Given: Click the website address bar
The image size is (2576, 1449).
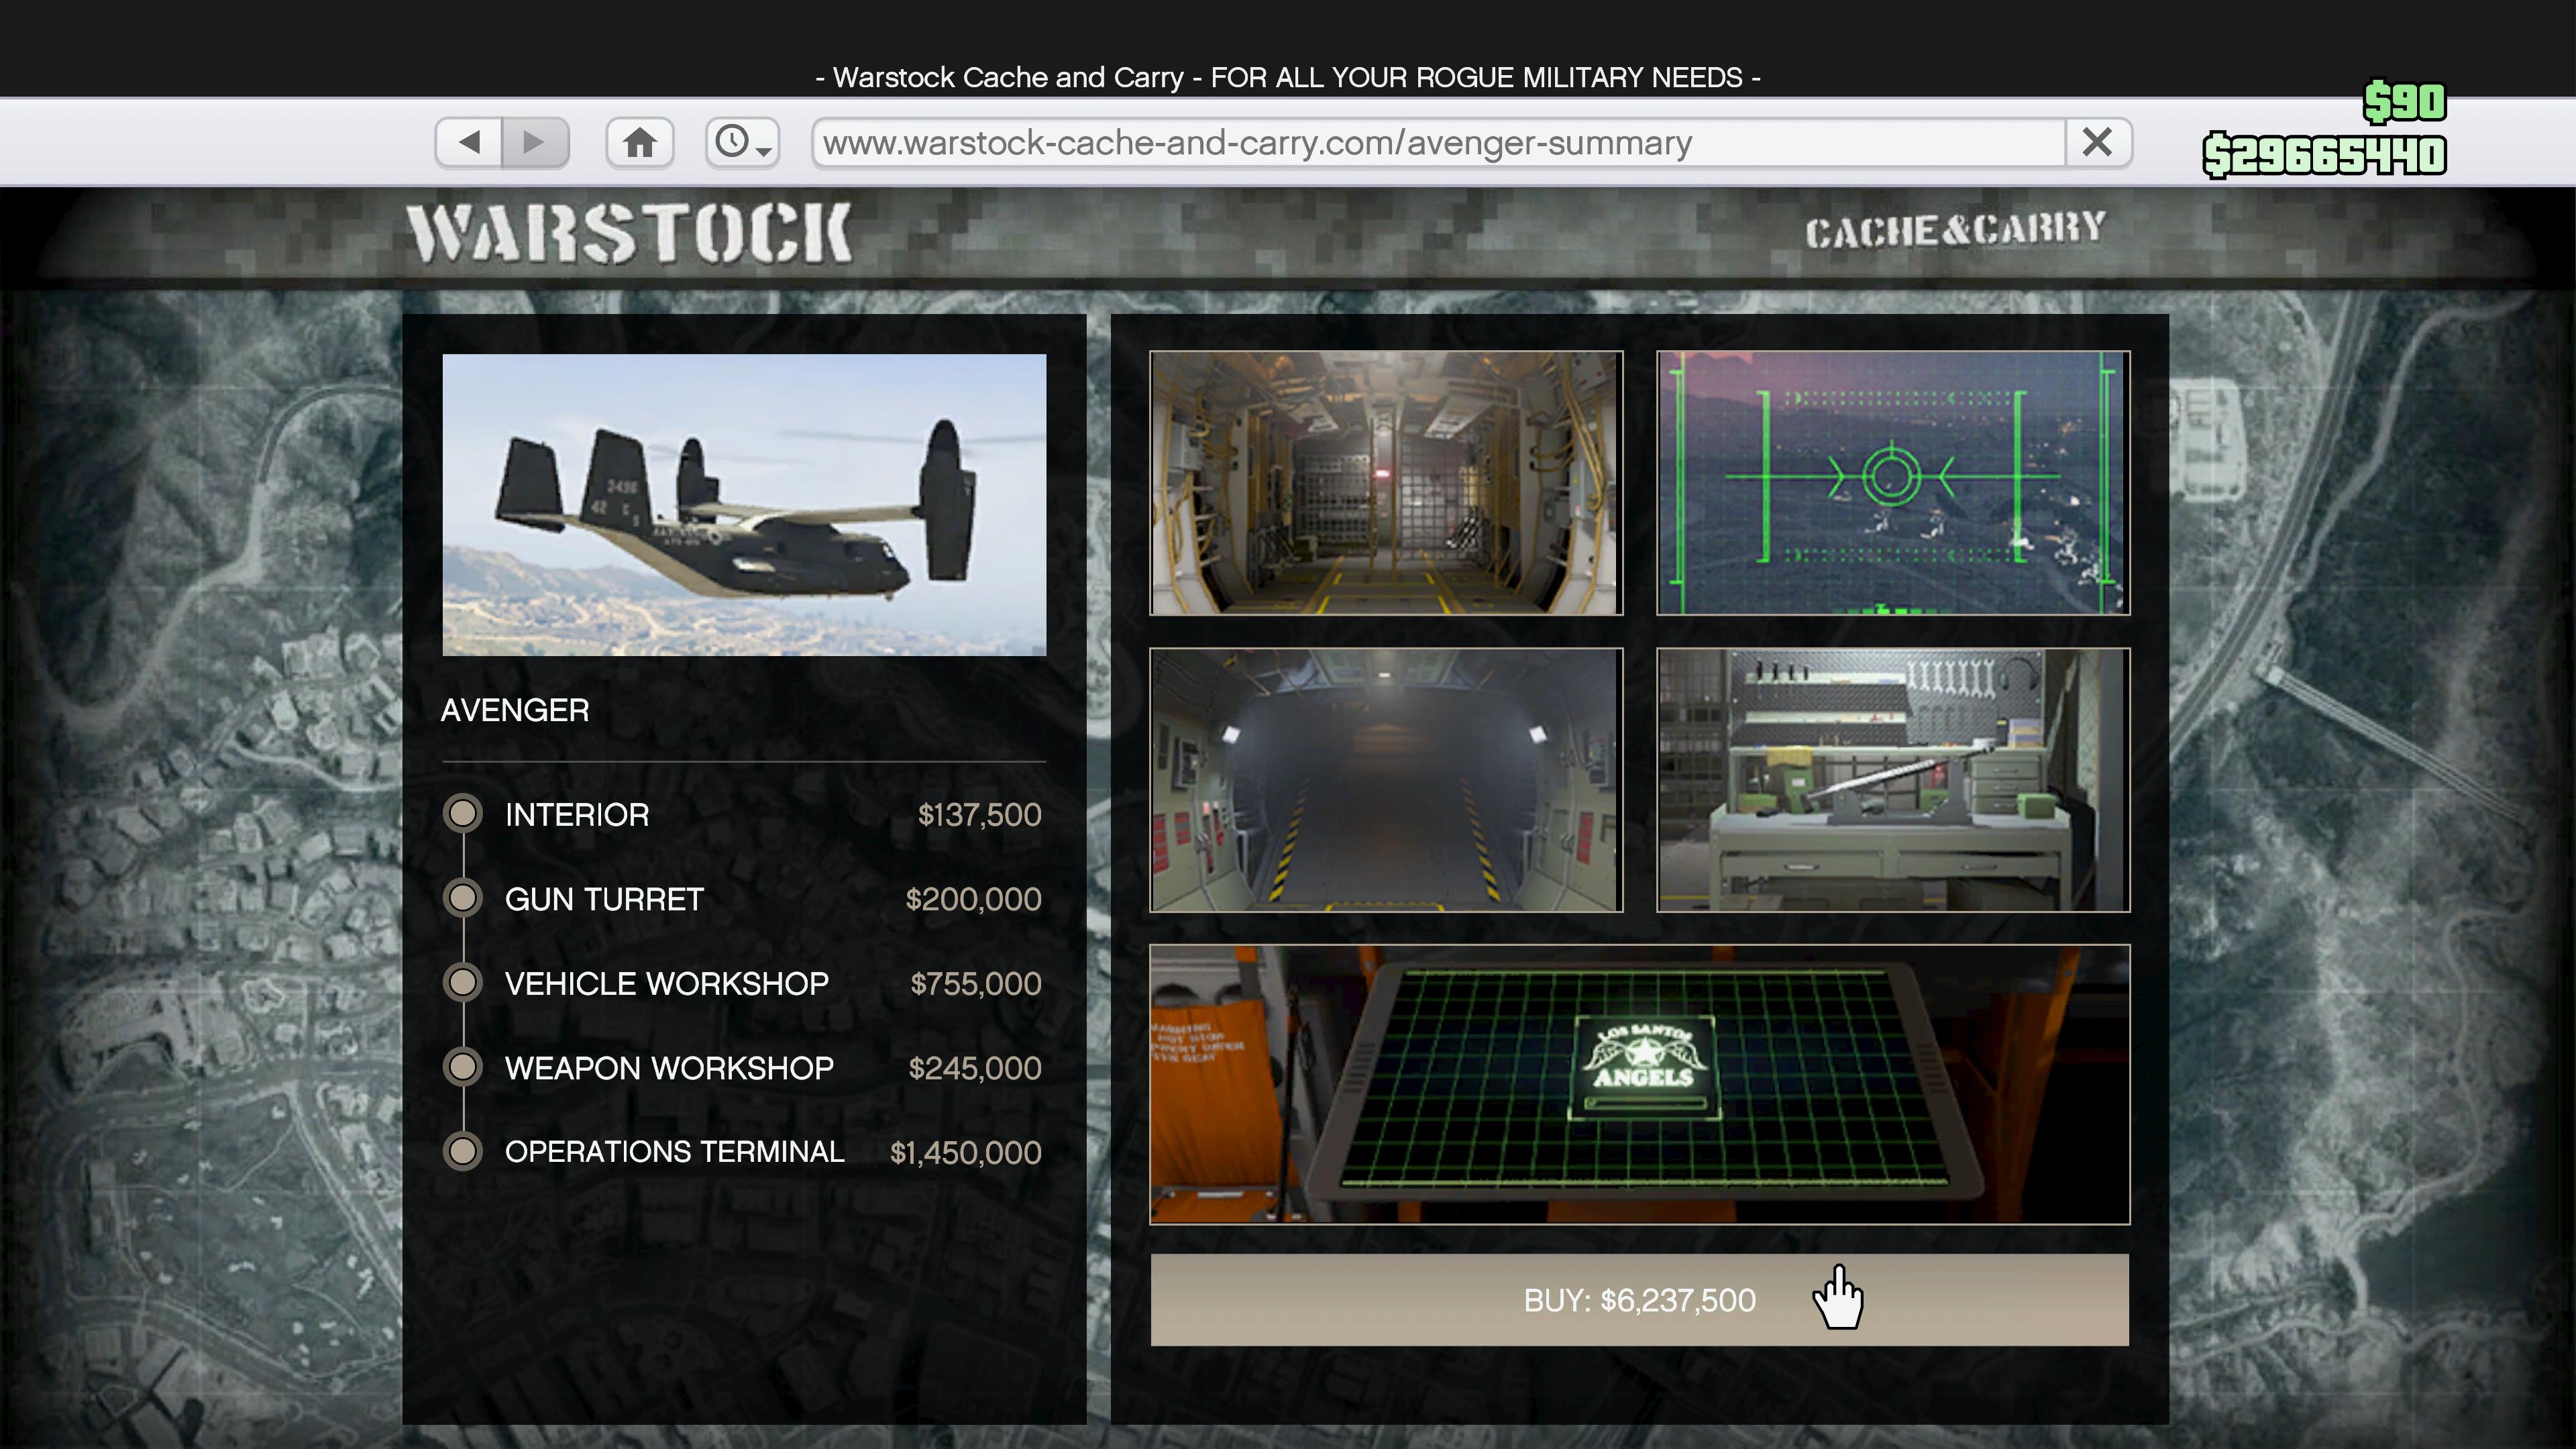Looking at the screenshot, I should tap(1438, 142).
